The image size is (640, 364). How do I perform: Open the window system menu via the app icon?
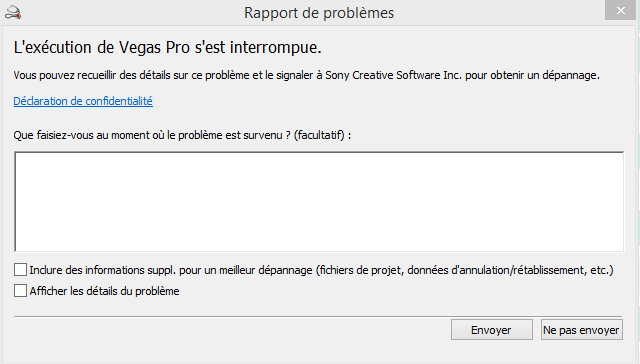[13, 12]
